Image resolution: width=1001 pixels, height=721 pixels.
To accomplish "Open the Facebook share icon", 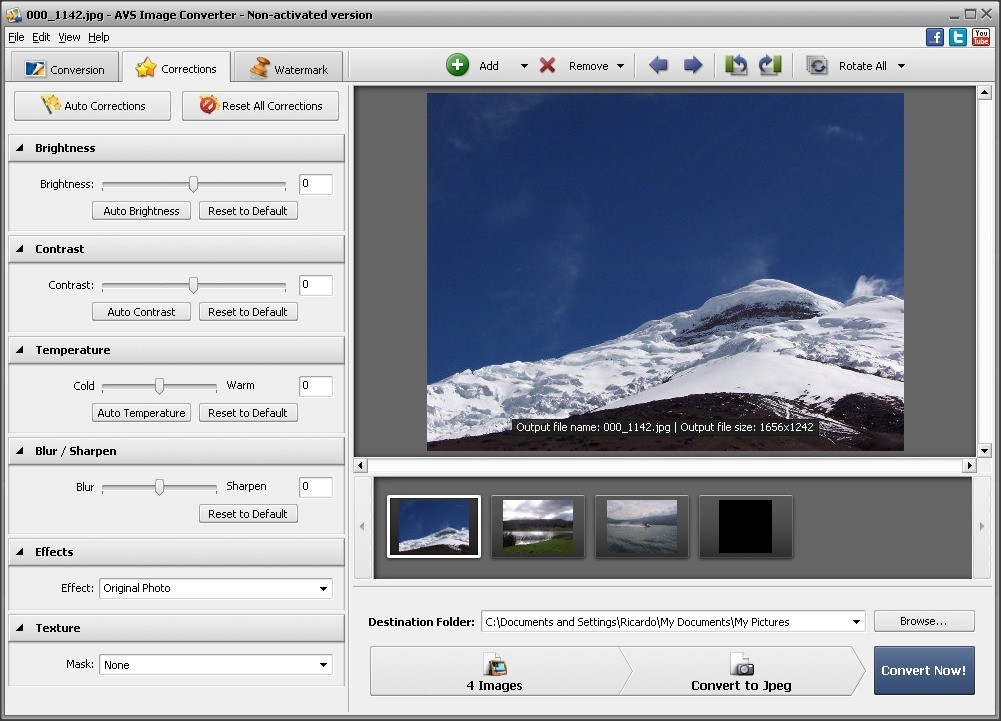I will pyautogui.click(x=934, y=36).
